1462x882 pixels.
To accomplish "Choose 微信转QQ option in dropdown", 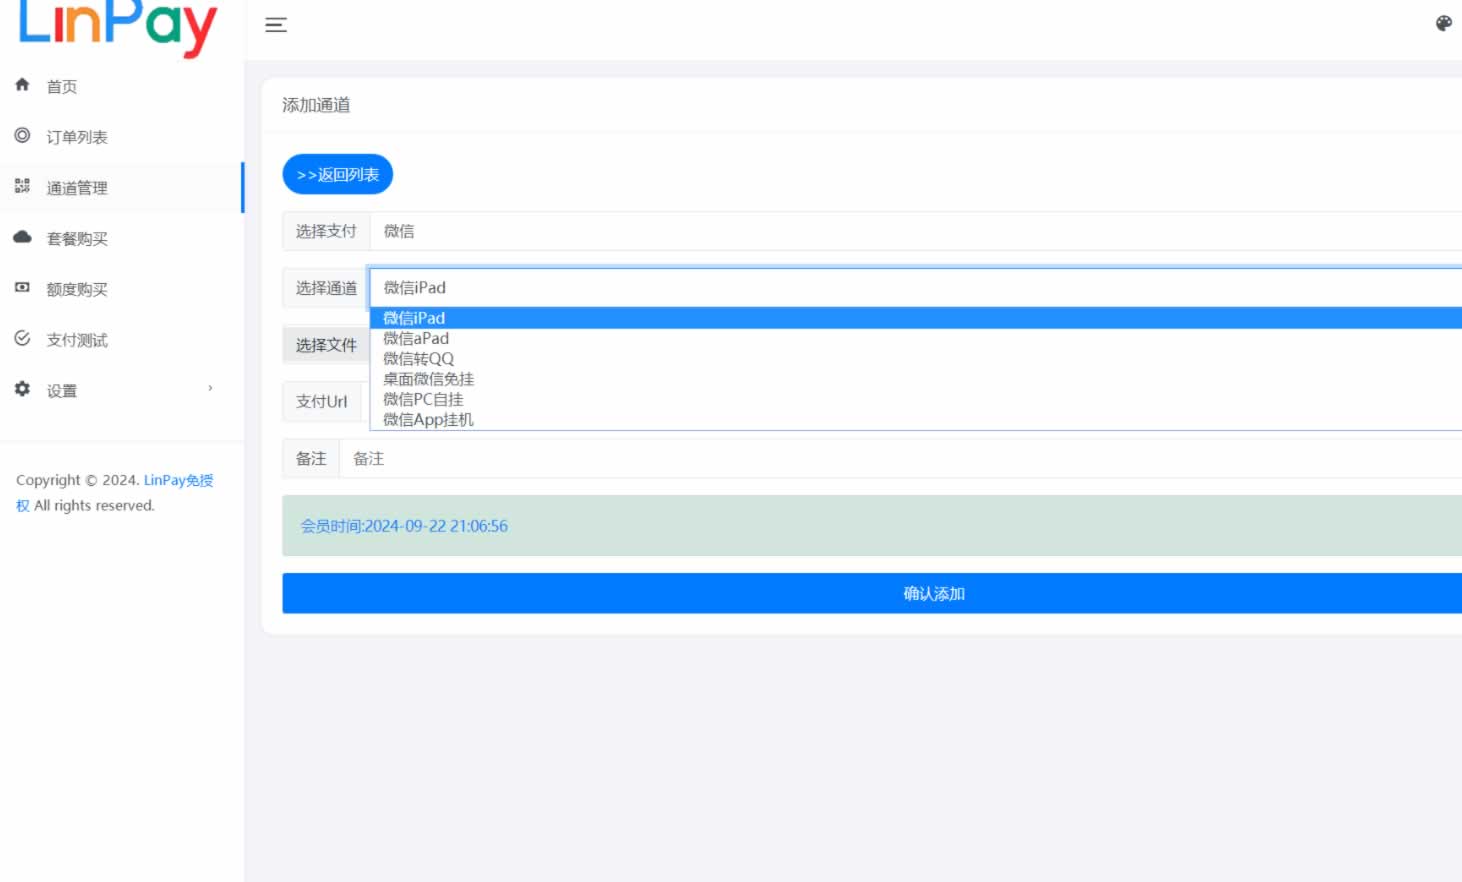I will point(419,359).
